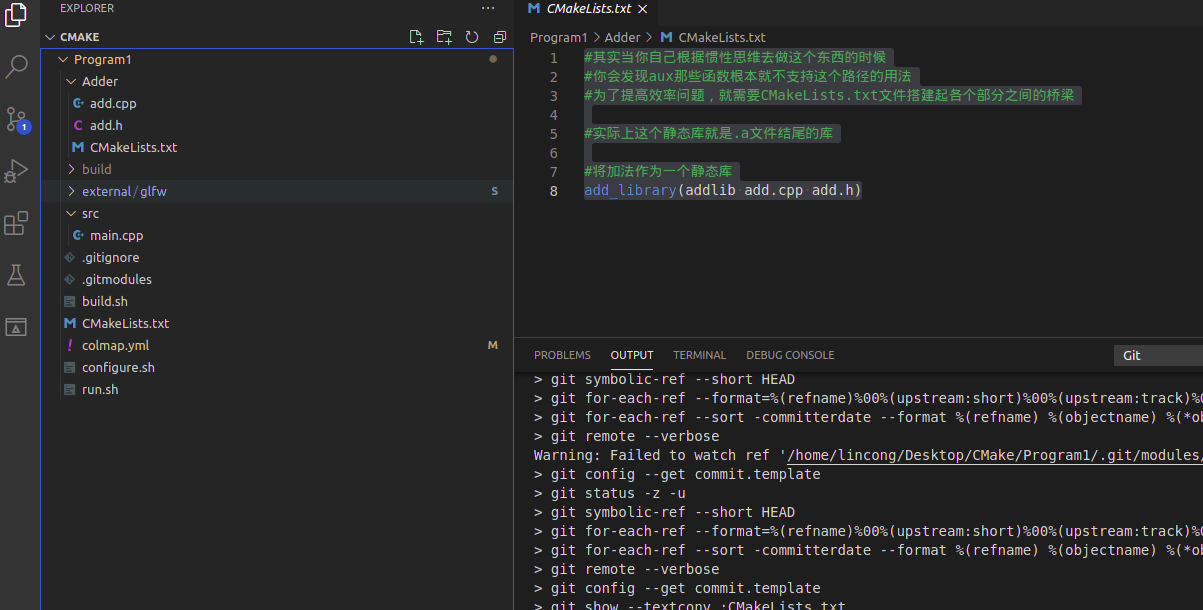This screenshot has height=610, width=1203.
Task: Click the .gitignore file icon
Action: point(70,257)
